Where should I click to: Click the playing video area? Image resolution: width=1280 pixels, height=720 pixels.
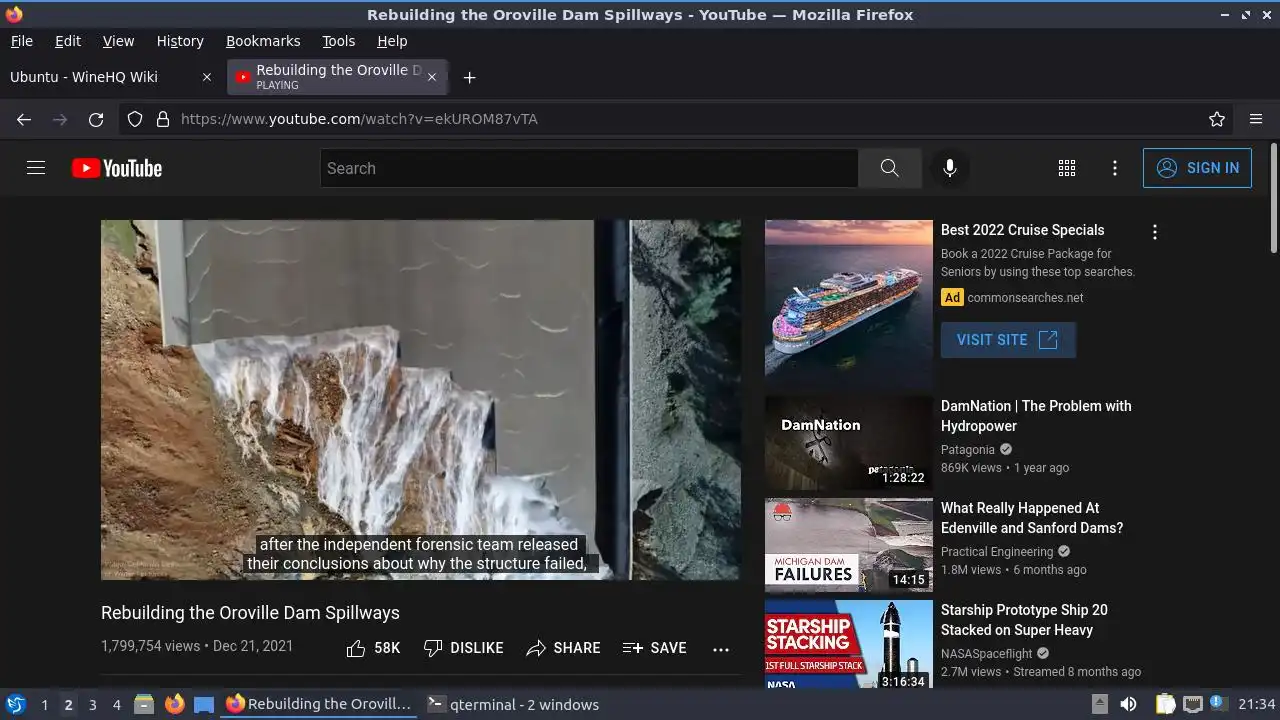pos(421,400)
